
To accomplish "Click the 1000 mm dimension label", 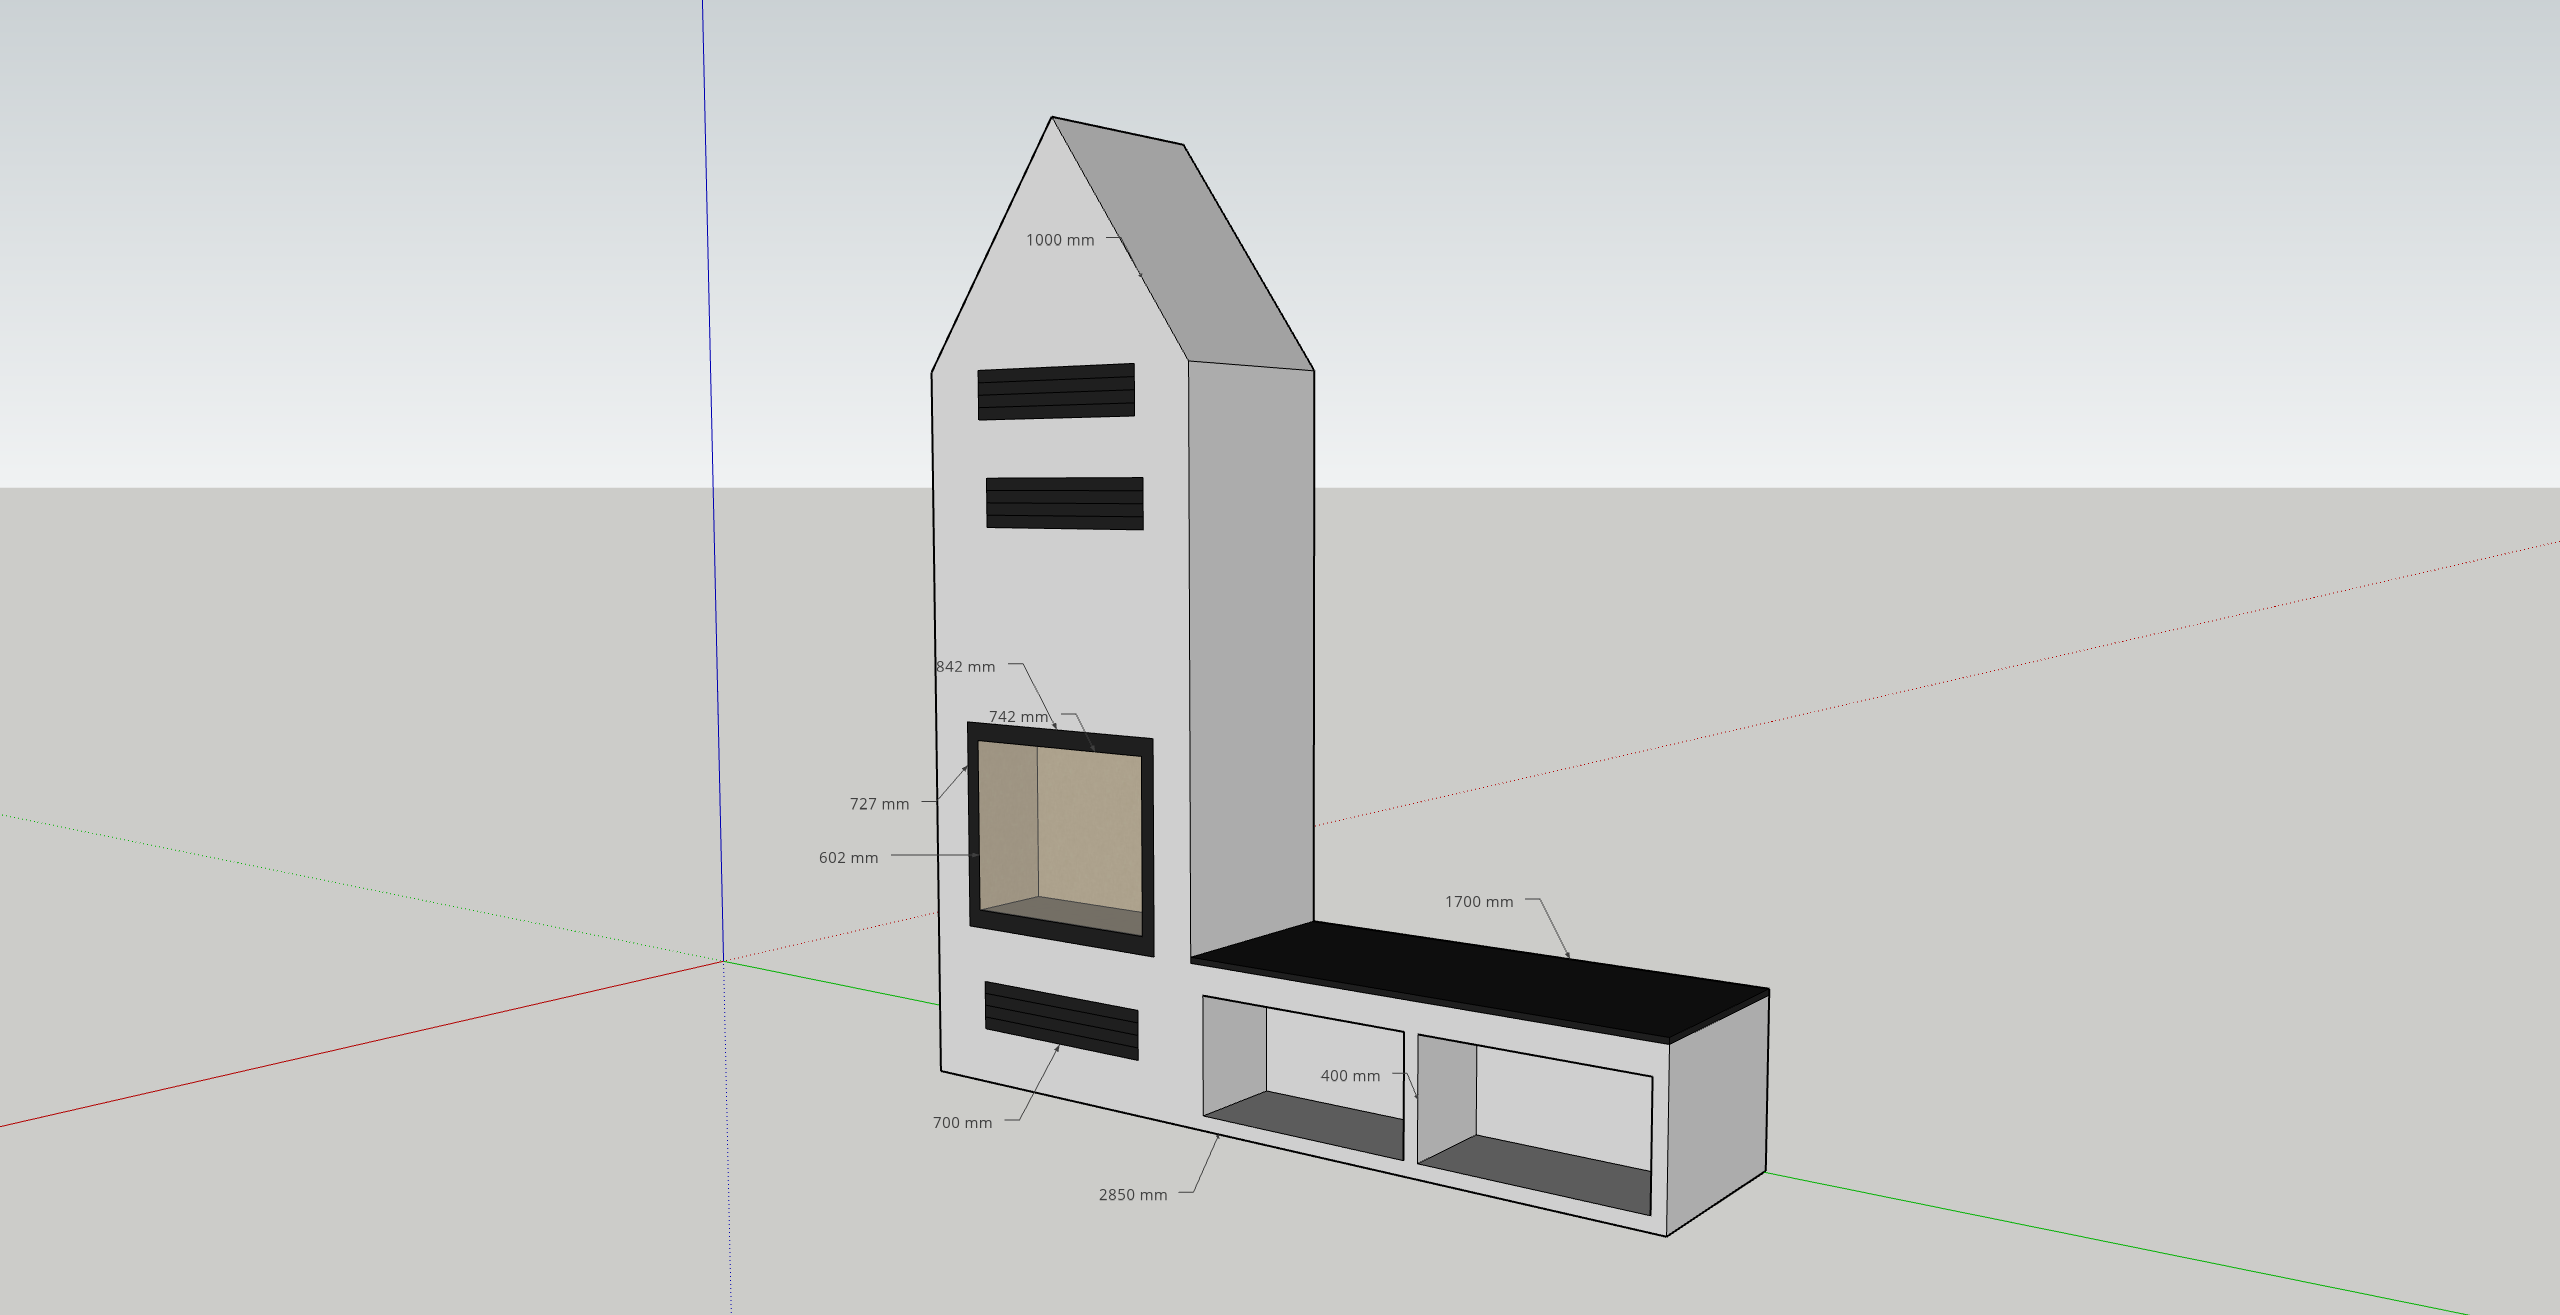I will (1059, 240).
